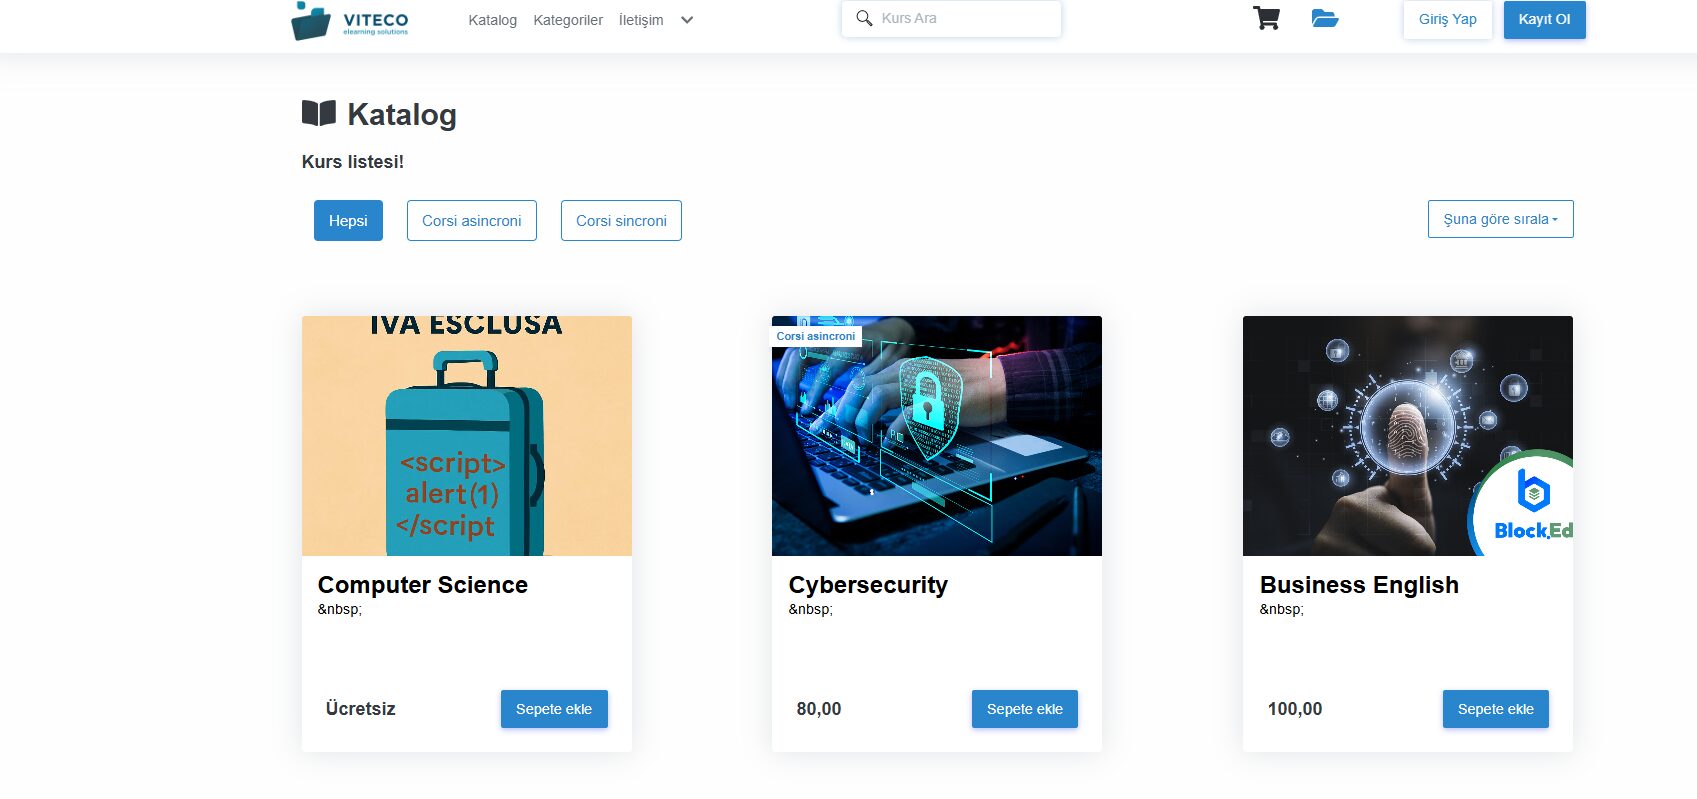Image resolution: width=1697 pixels, height=799 pixels.
Task: Click the Katalog book icon
Action: point(319,113)
